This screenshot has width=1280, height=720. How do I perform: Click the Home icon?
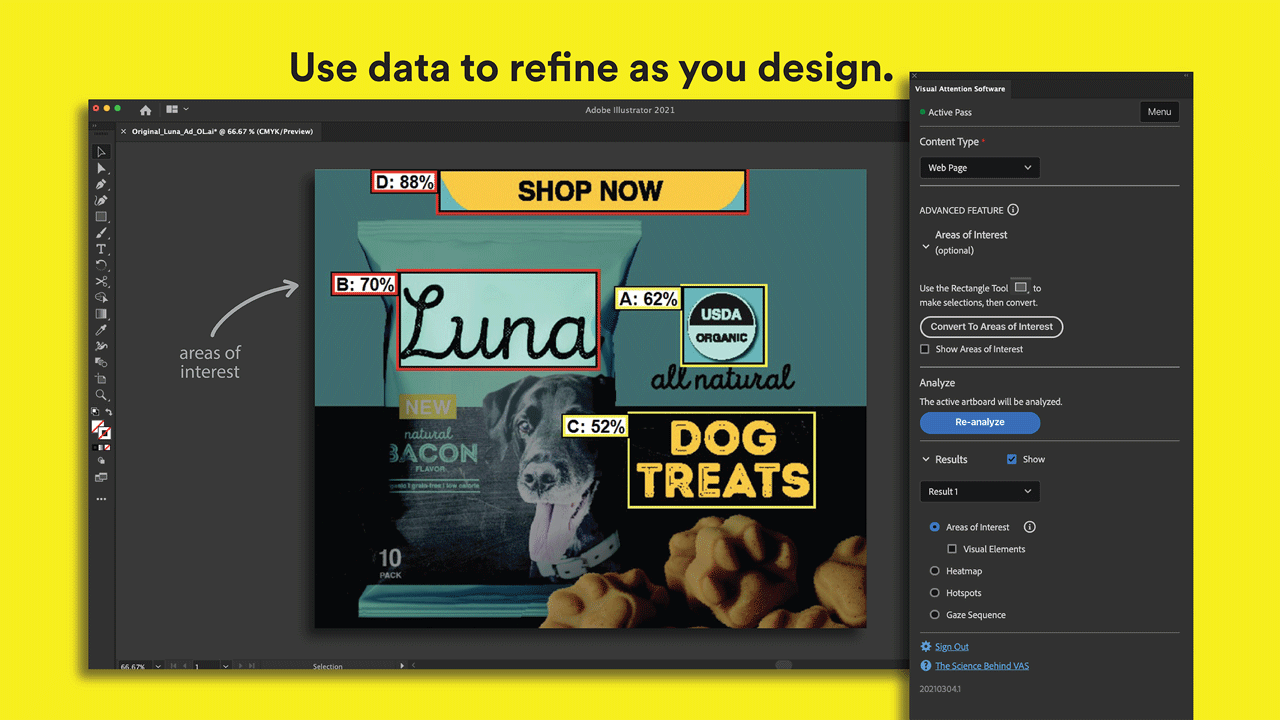click(x=145, y=110)
